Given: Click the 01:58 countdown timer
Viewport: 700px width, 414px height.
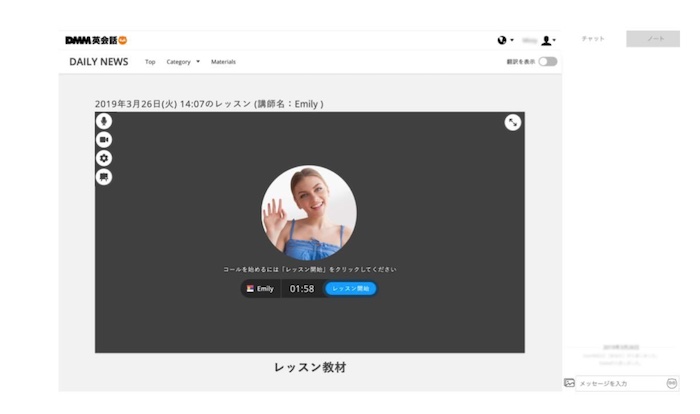Looking at the screenshot, I should tap(302, 289).
